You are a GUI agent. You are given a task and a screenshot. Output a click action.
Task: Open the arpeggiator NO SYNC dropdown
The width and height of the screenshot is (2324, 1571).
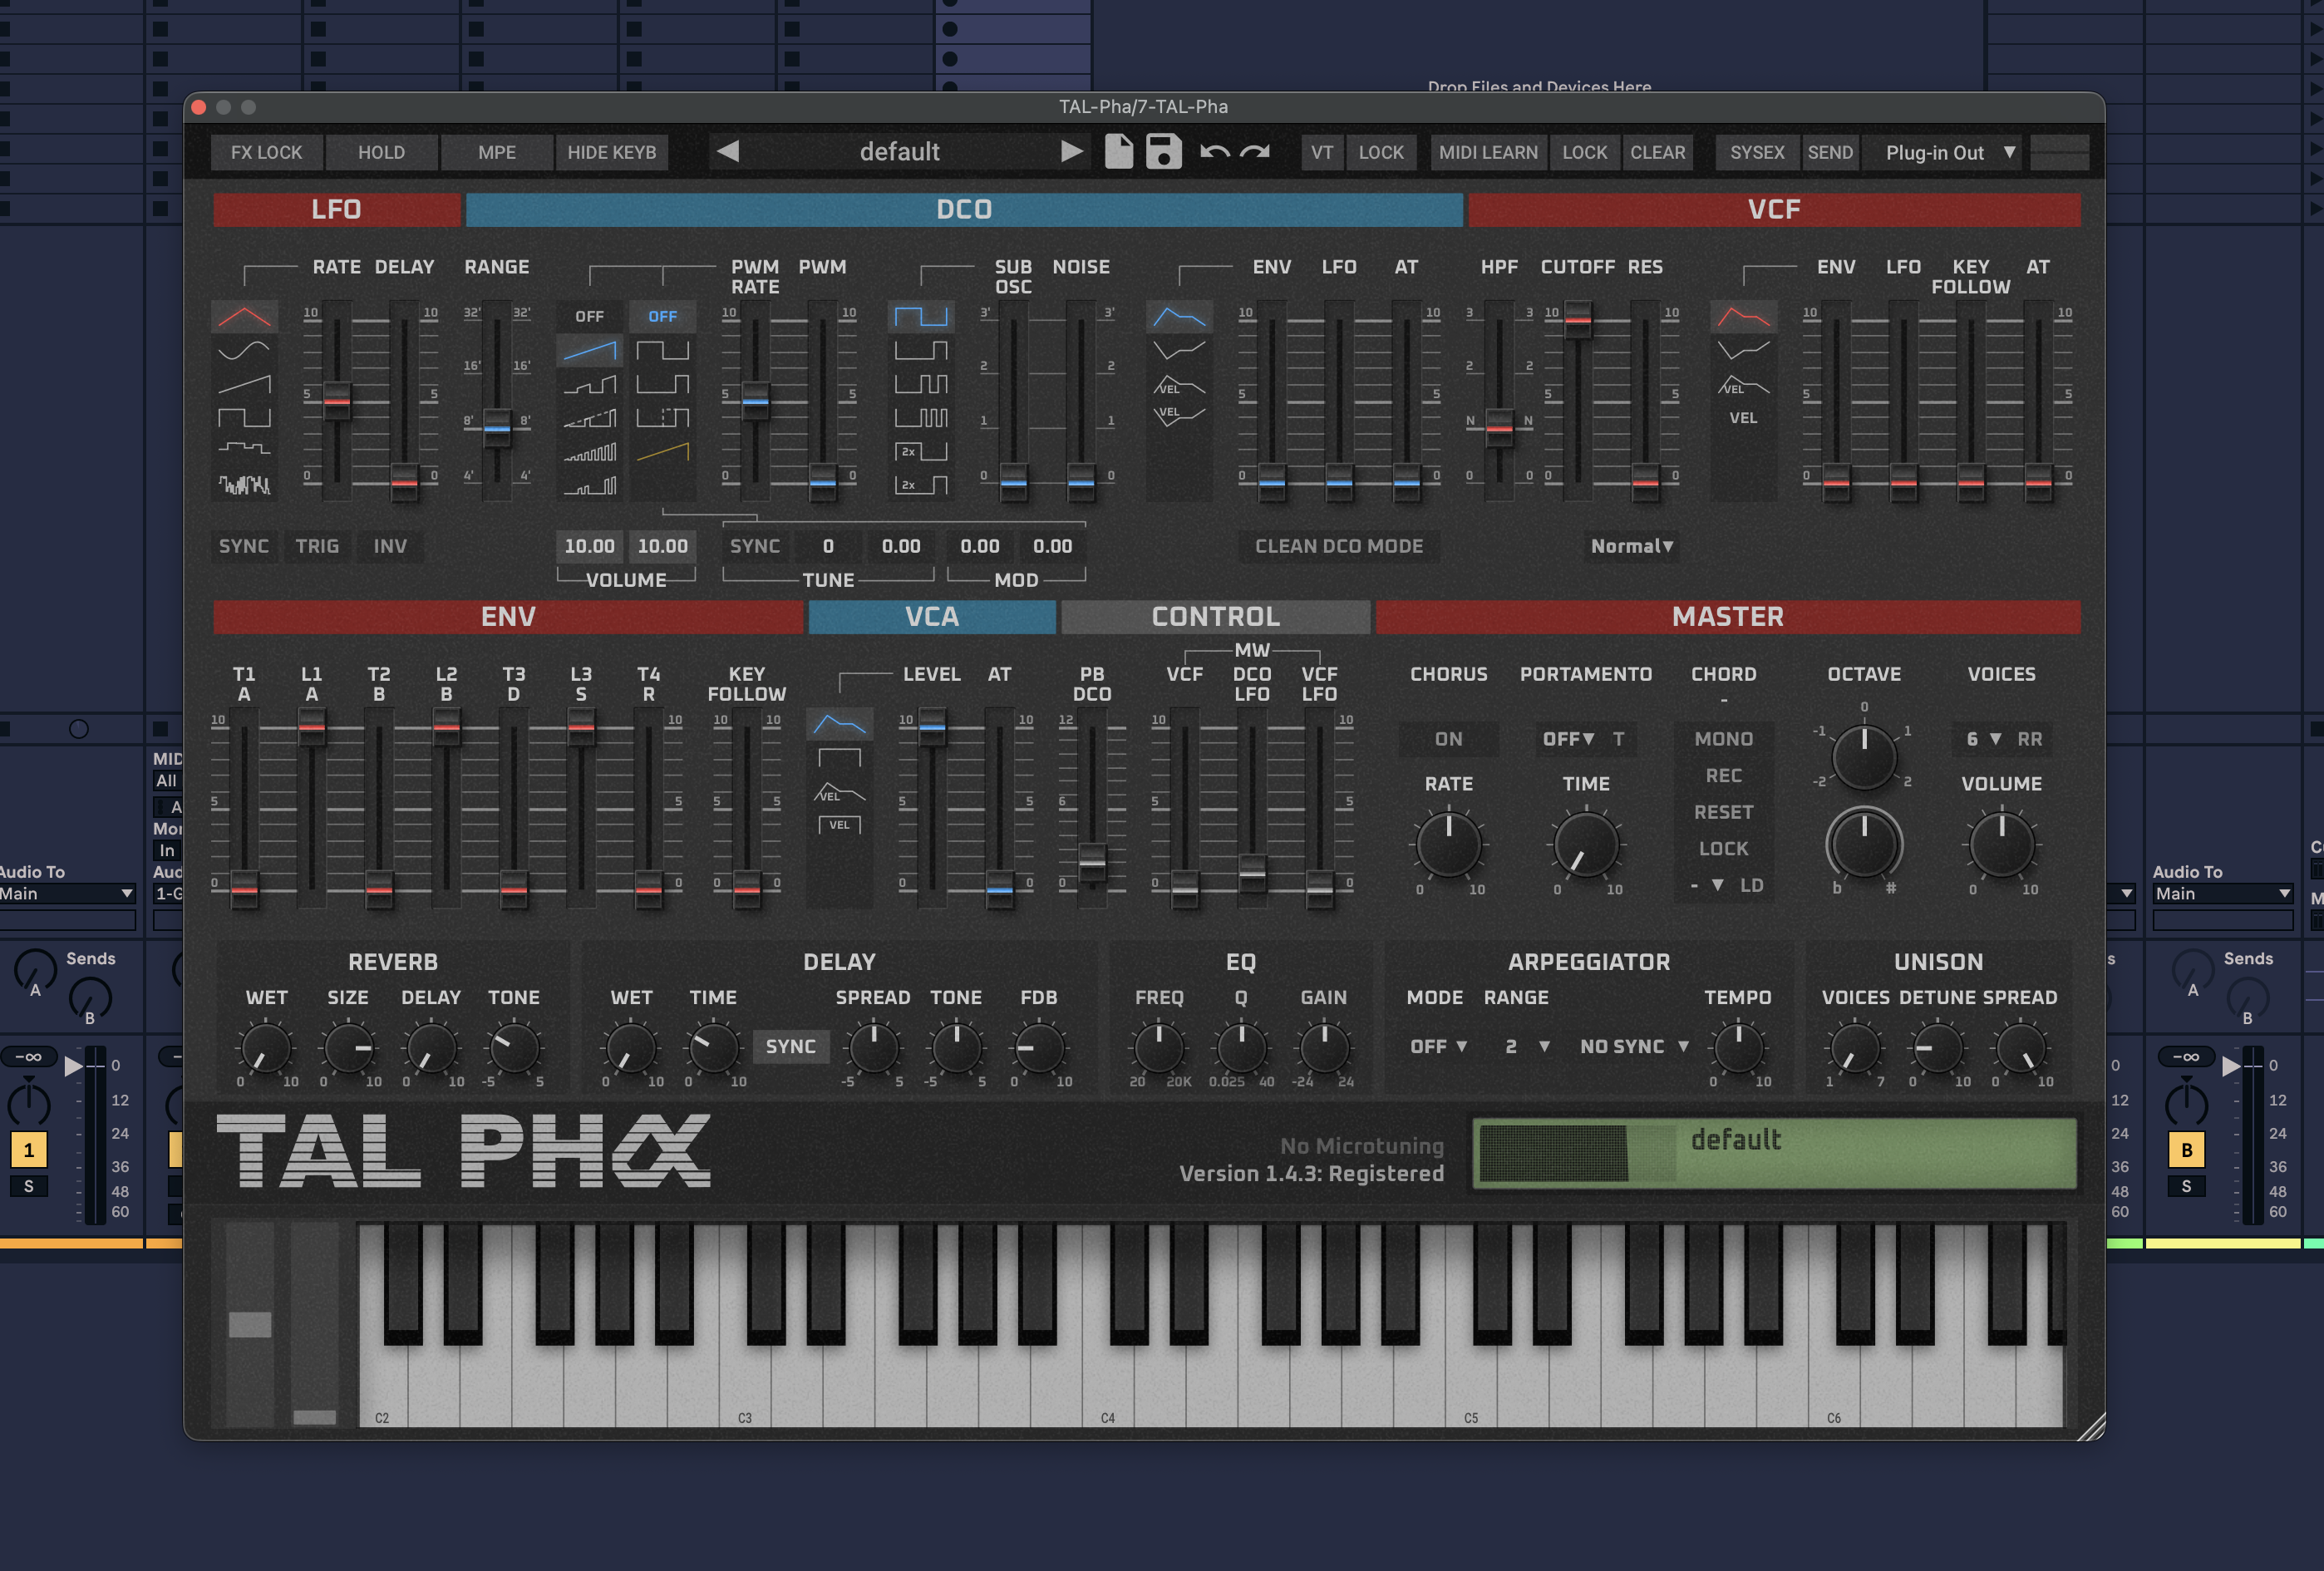[x=1634, y=1046]
